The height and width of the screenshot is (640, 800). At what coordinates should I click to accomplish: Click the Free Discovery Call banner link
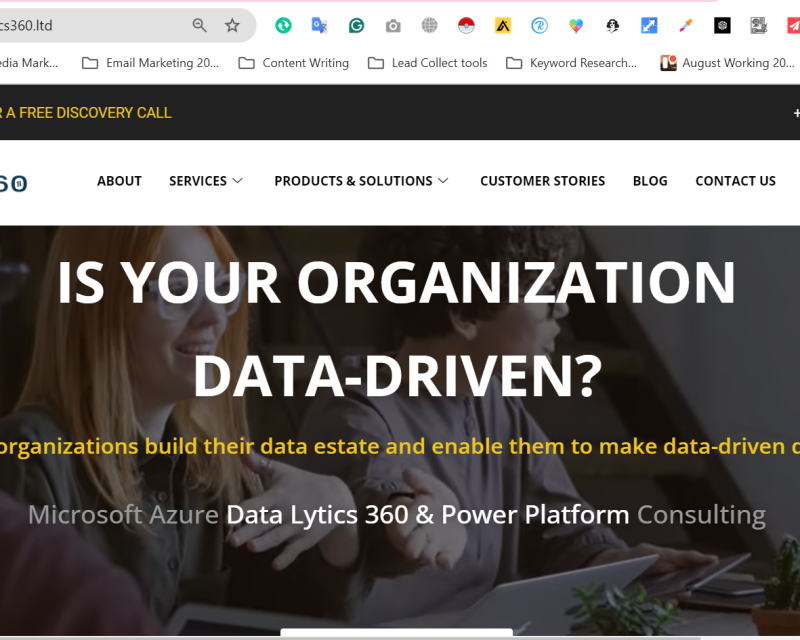tap(86, 113)
